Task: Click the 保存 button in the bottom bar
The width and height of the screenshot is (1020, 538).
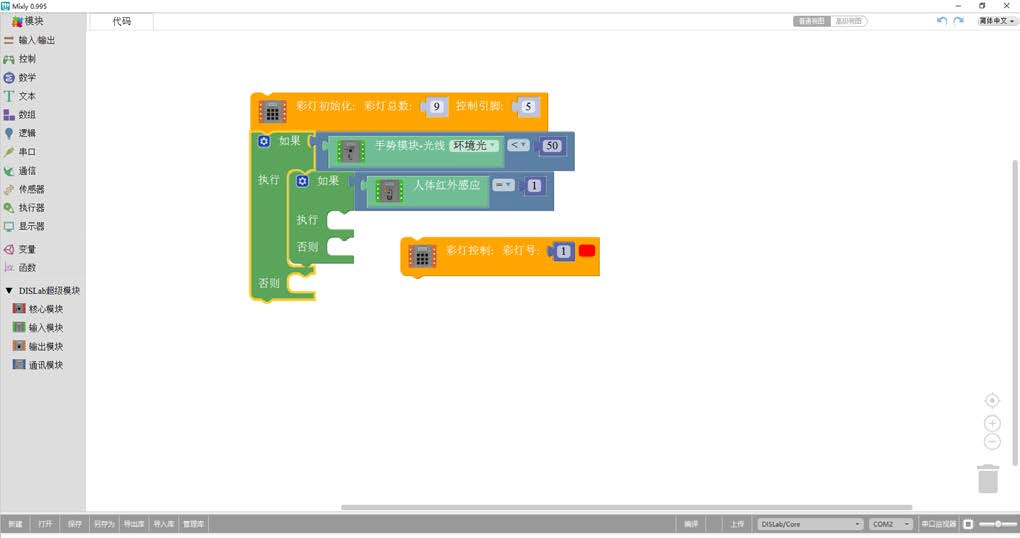Action: (x=75, y=524)
